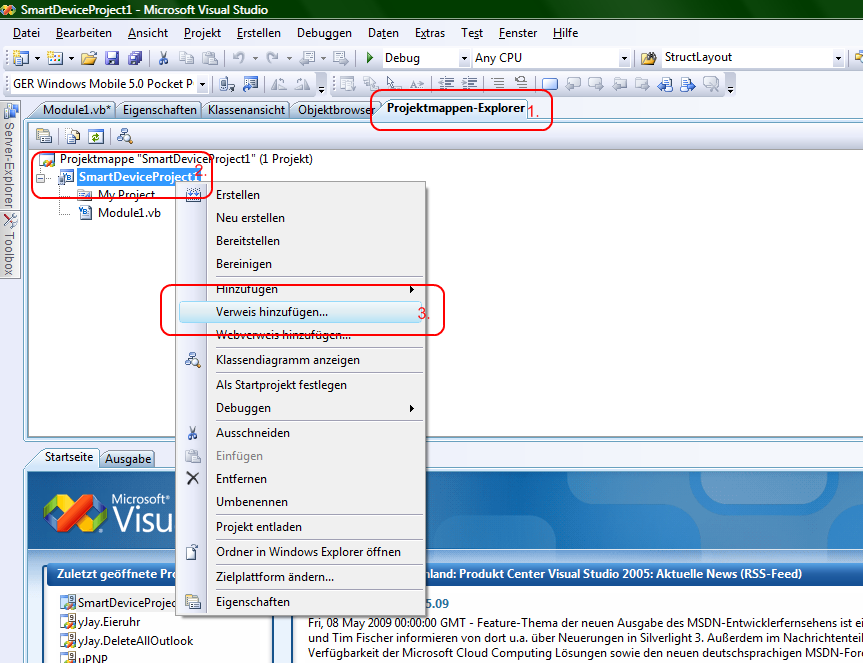Click Solution Explorer Properties icon

pyautogui.click(x=44, y=135)
